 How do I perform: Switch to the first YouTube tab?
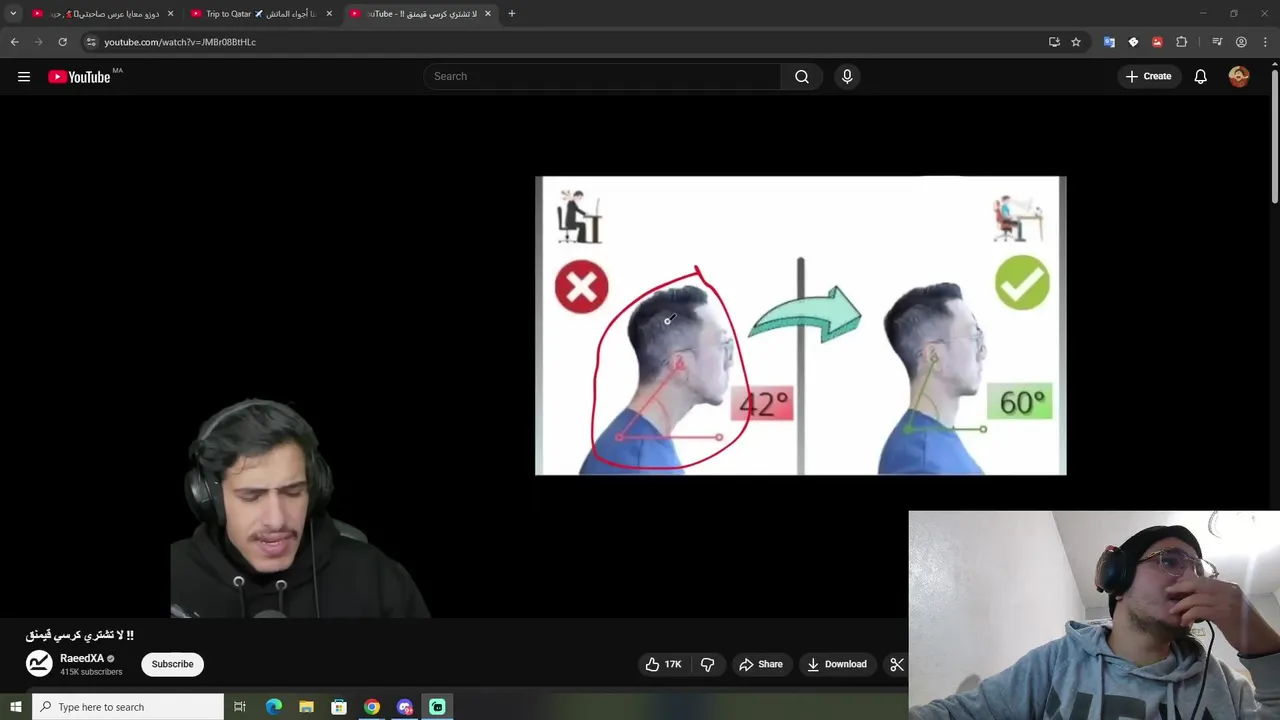click(102, 14)
